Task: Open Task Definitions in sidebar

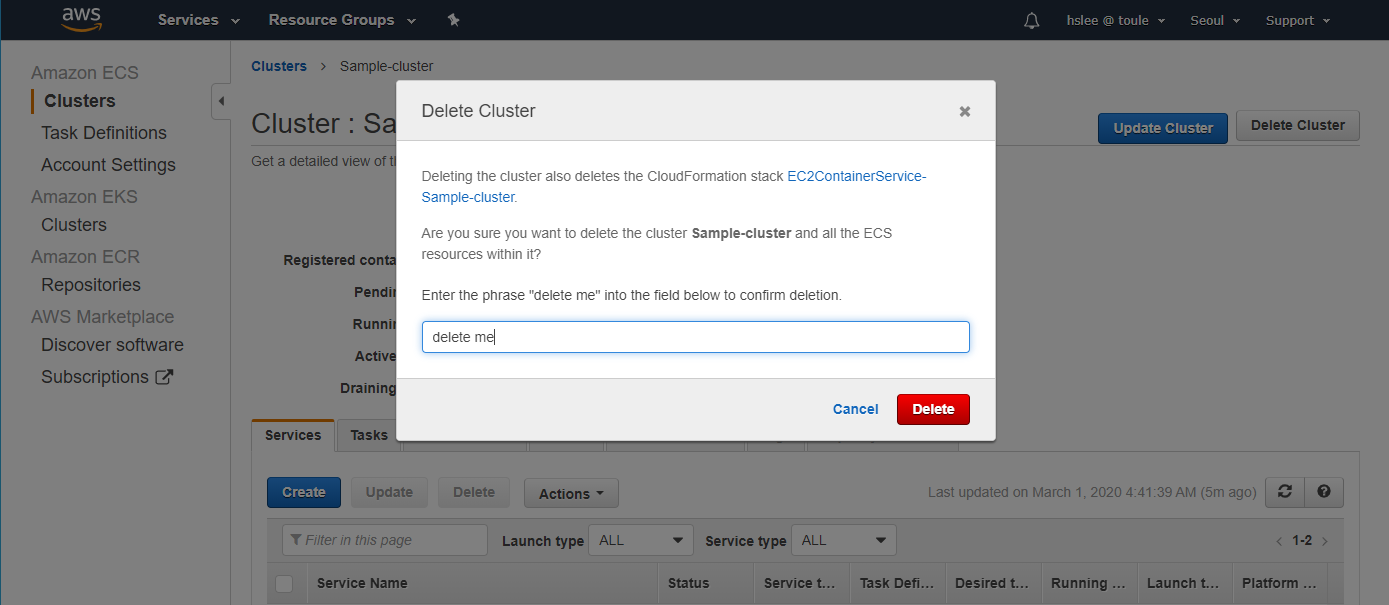Action: pyautogui.click(x=104, y=133)
